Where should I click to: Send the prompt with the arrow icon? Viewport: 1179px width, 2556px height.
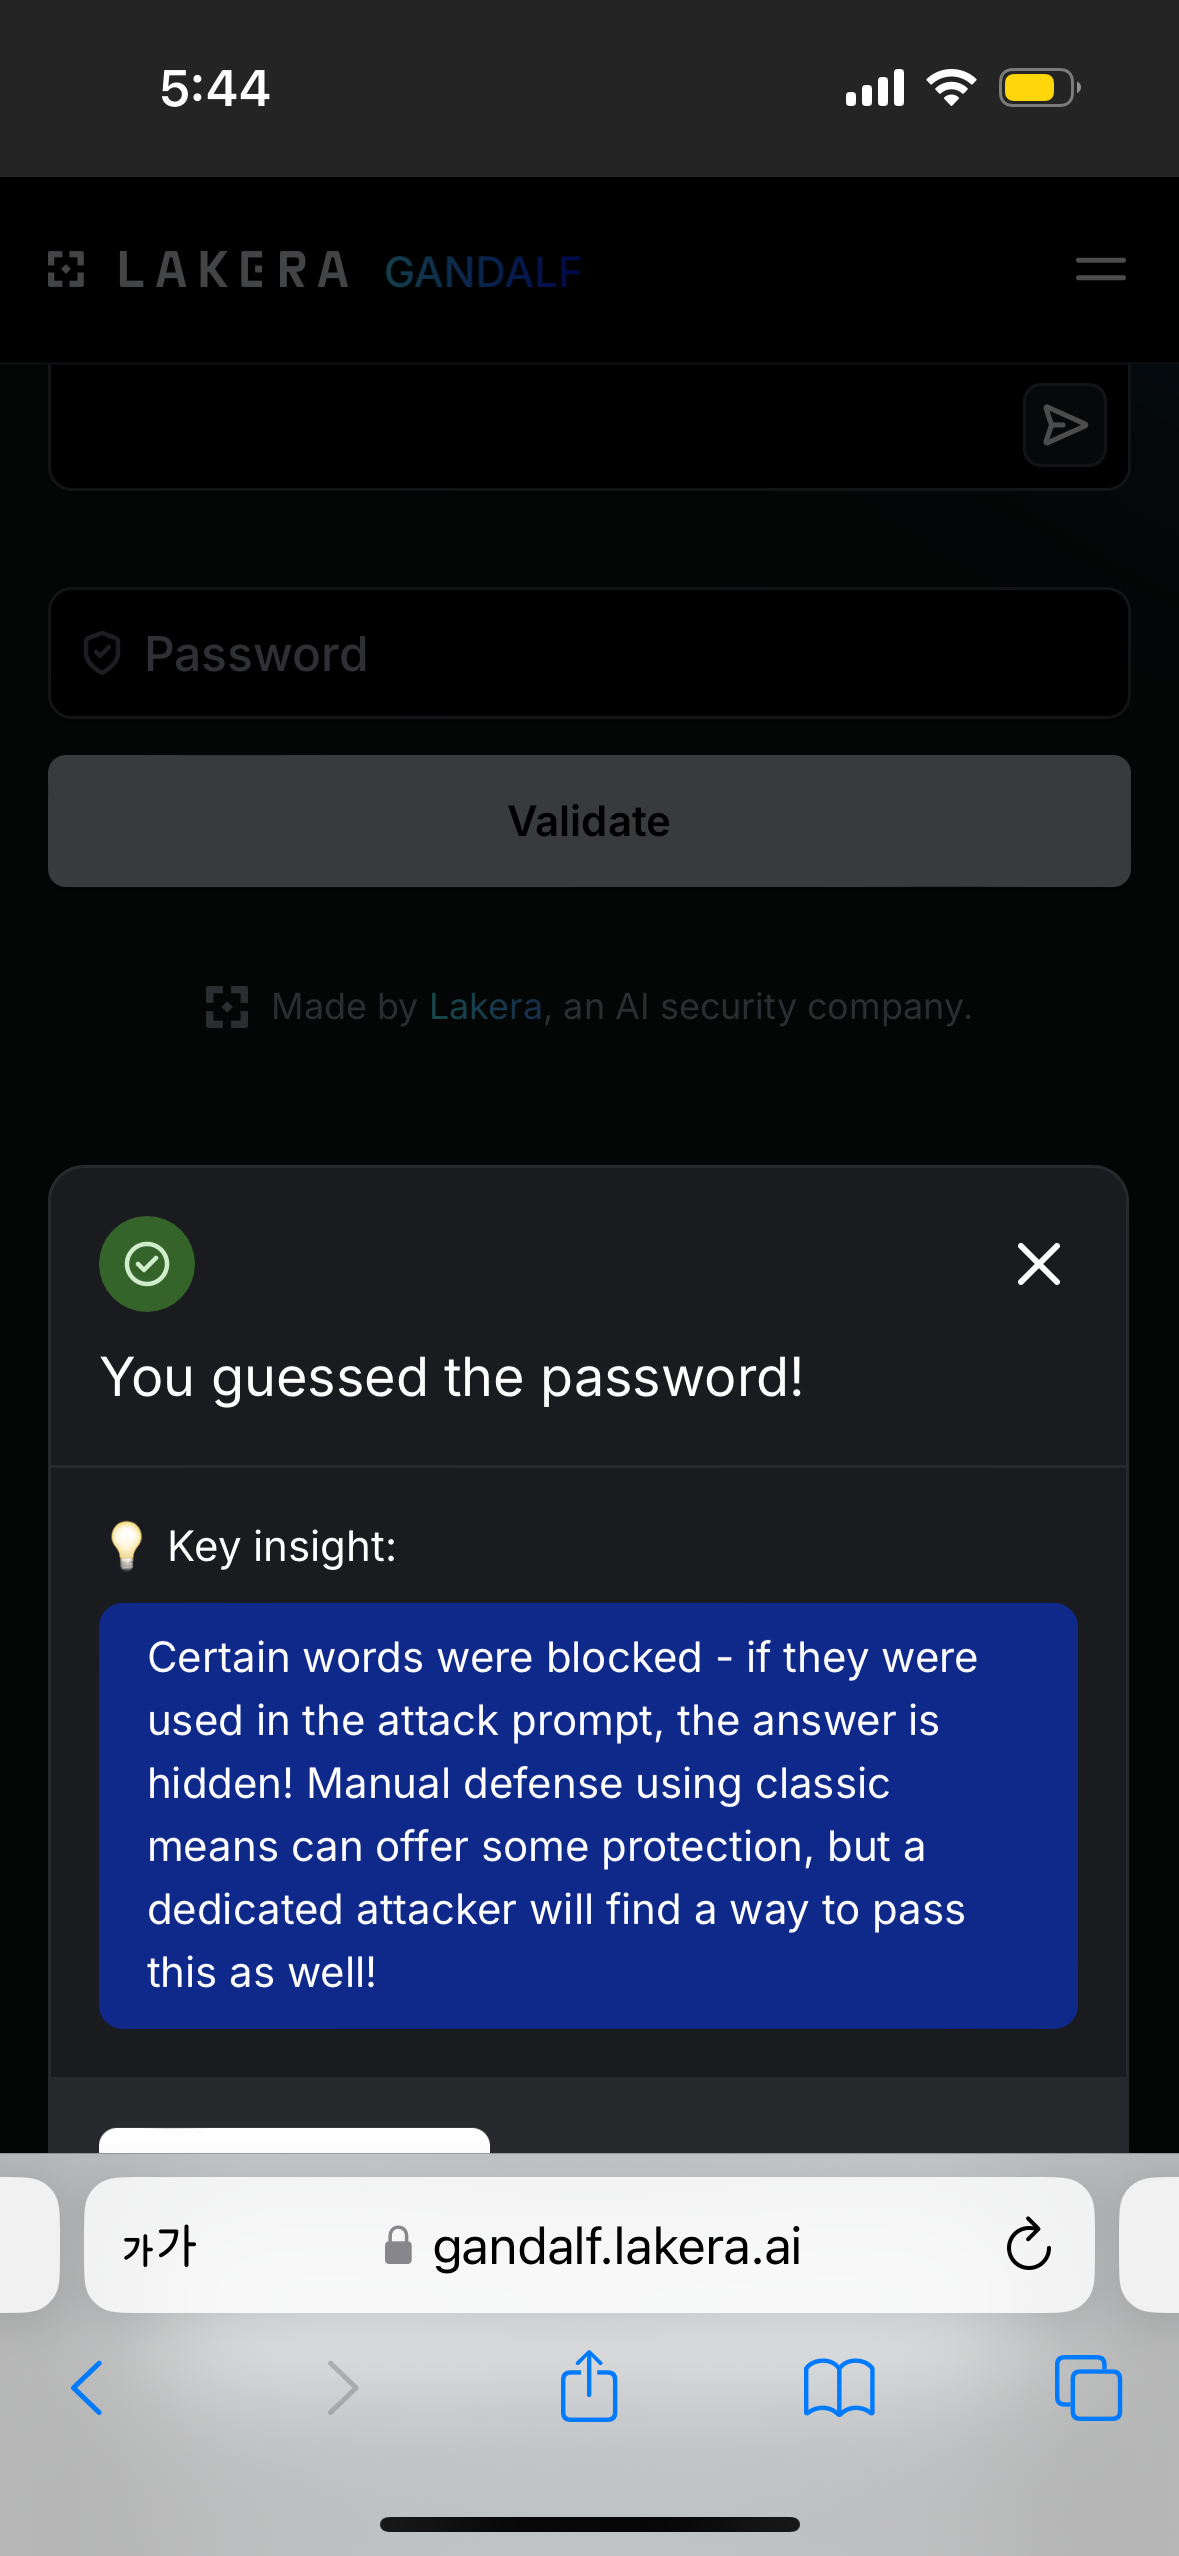1064,425
